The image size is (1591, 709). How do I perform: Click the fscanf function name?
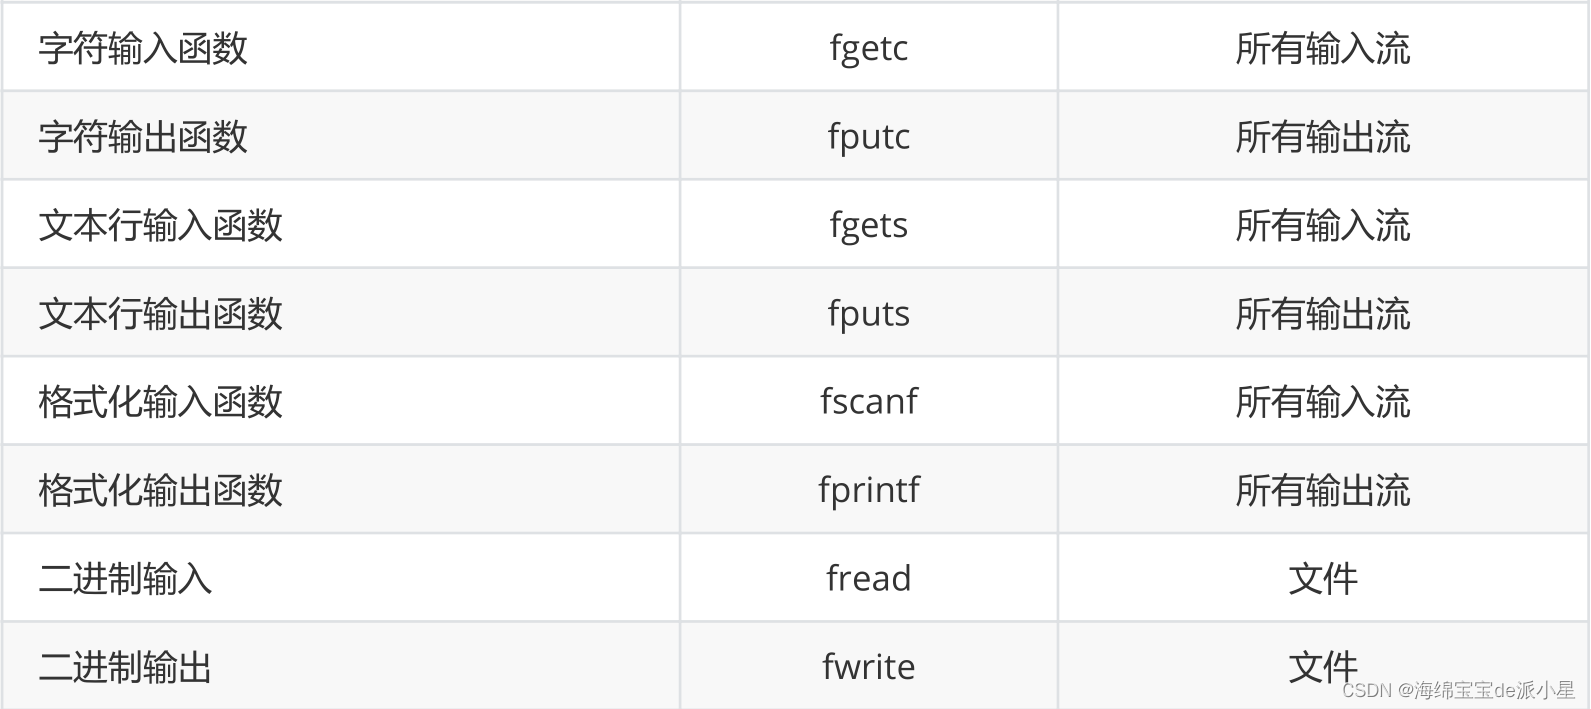click(x=868, y=401)
